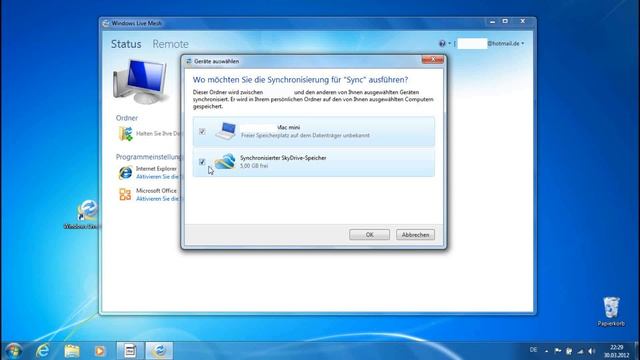The height and width of the screenshot is (360, 640).
Task: Uncheck the Mac mini device checkbox
Action: [202, 131]
